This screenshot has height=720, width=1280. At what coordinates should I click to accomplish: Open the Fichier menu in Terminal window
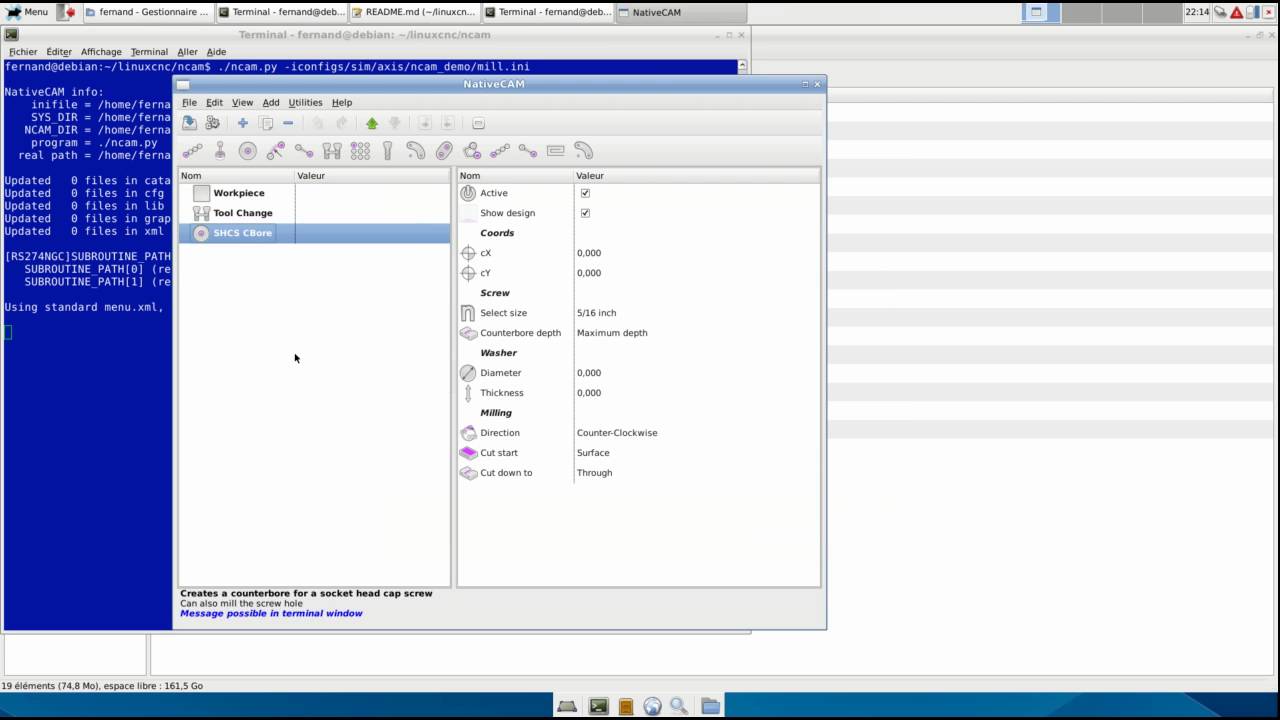coord(22,52)
